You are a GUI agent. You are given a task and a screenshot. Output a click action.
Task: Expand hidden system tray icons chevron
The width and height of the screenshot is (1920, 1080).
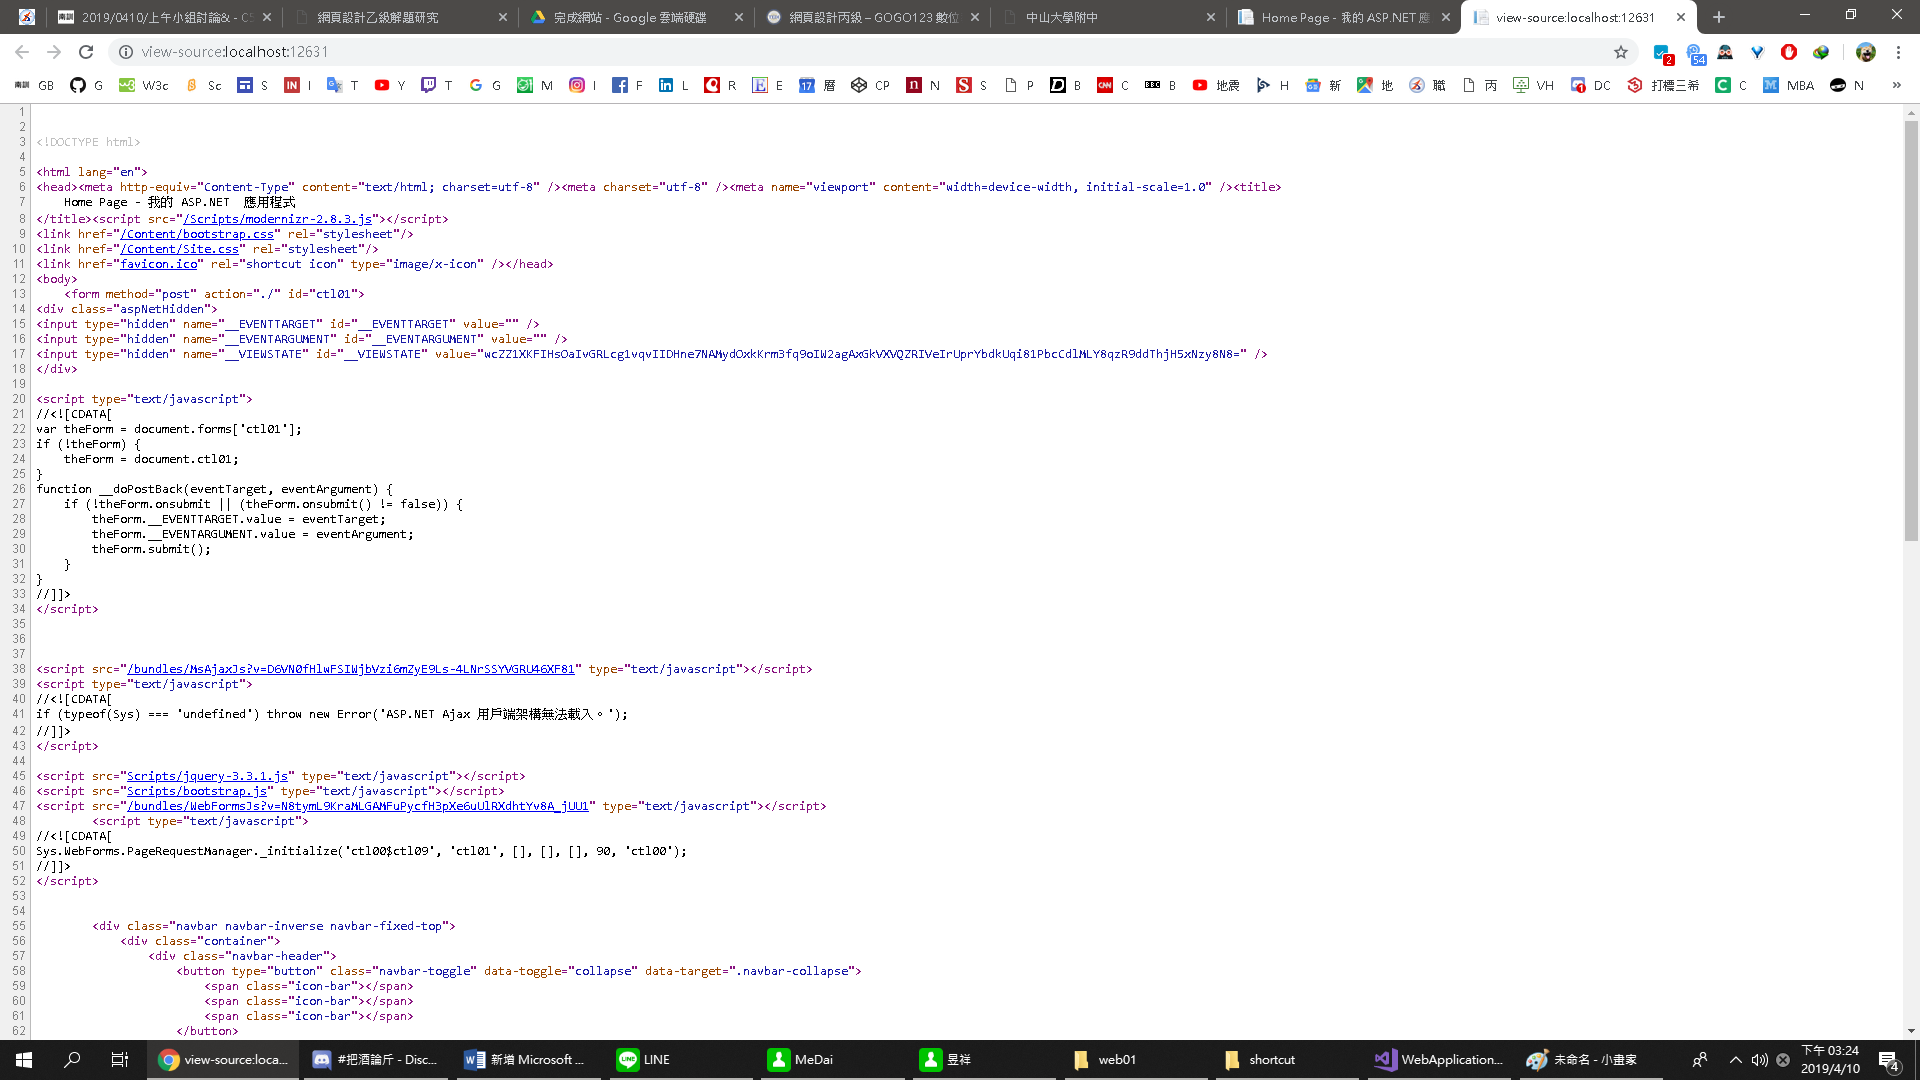click(x=1736, y=1060)
